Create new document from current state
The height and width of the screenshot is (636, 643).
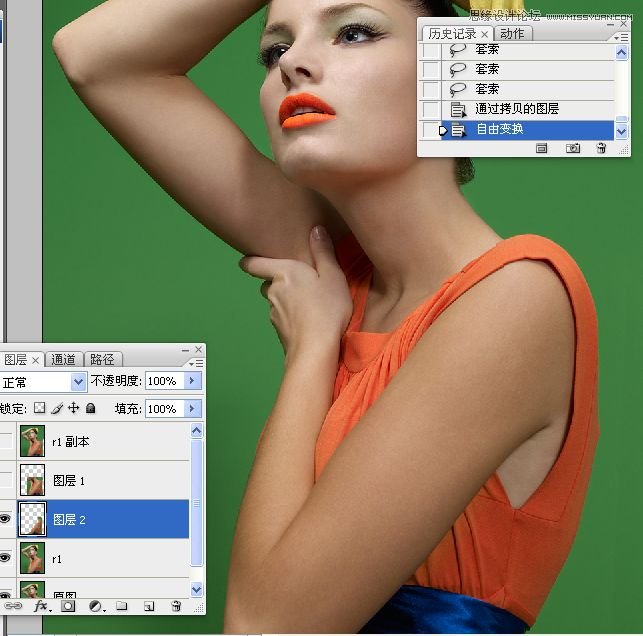click(541, 148)
